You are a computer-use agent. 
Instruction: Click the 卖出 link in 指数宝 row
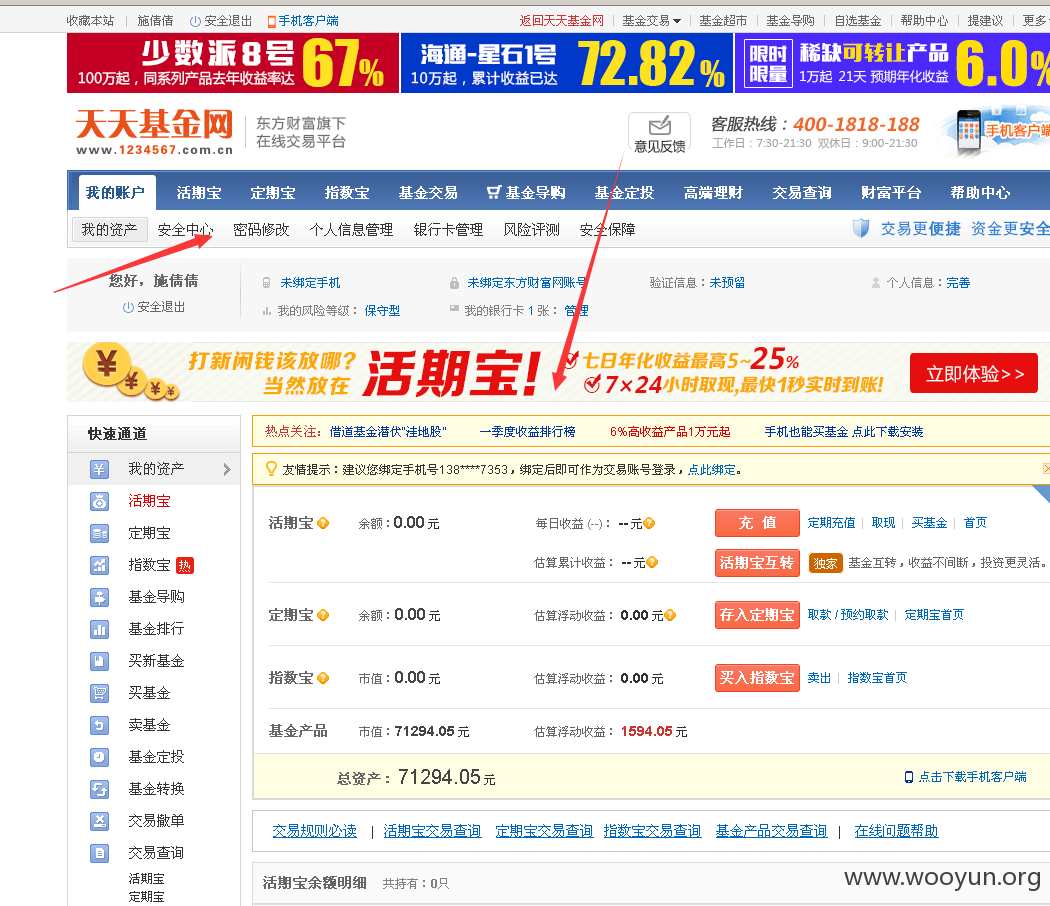tap(819, 678)
